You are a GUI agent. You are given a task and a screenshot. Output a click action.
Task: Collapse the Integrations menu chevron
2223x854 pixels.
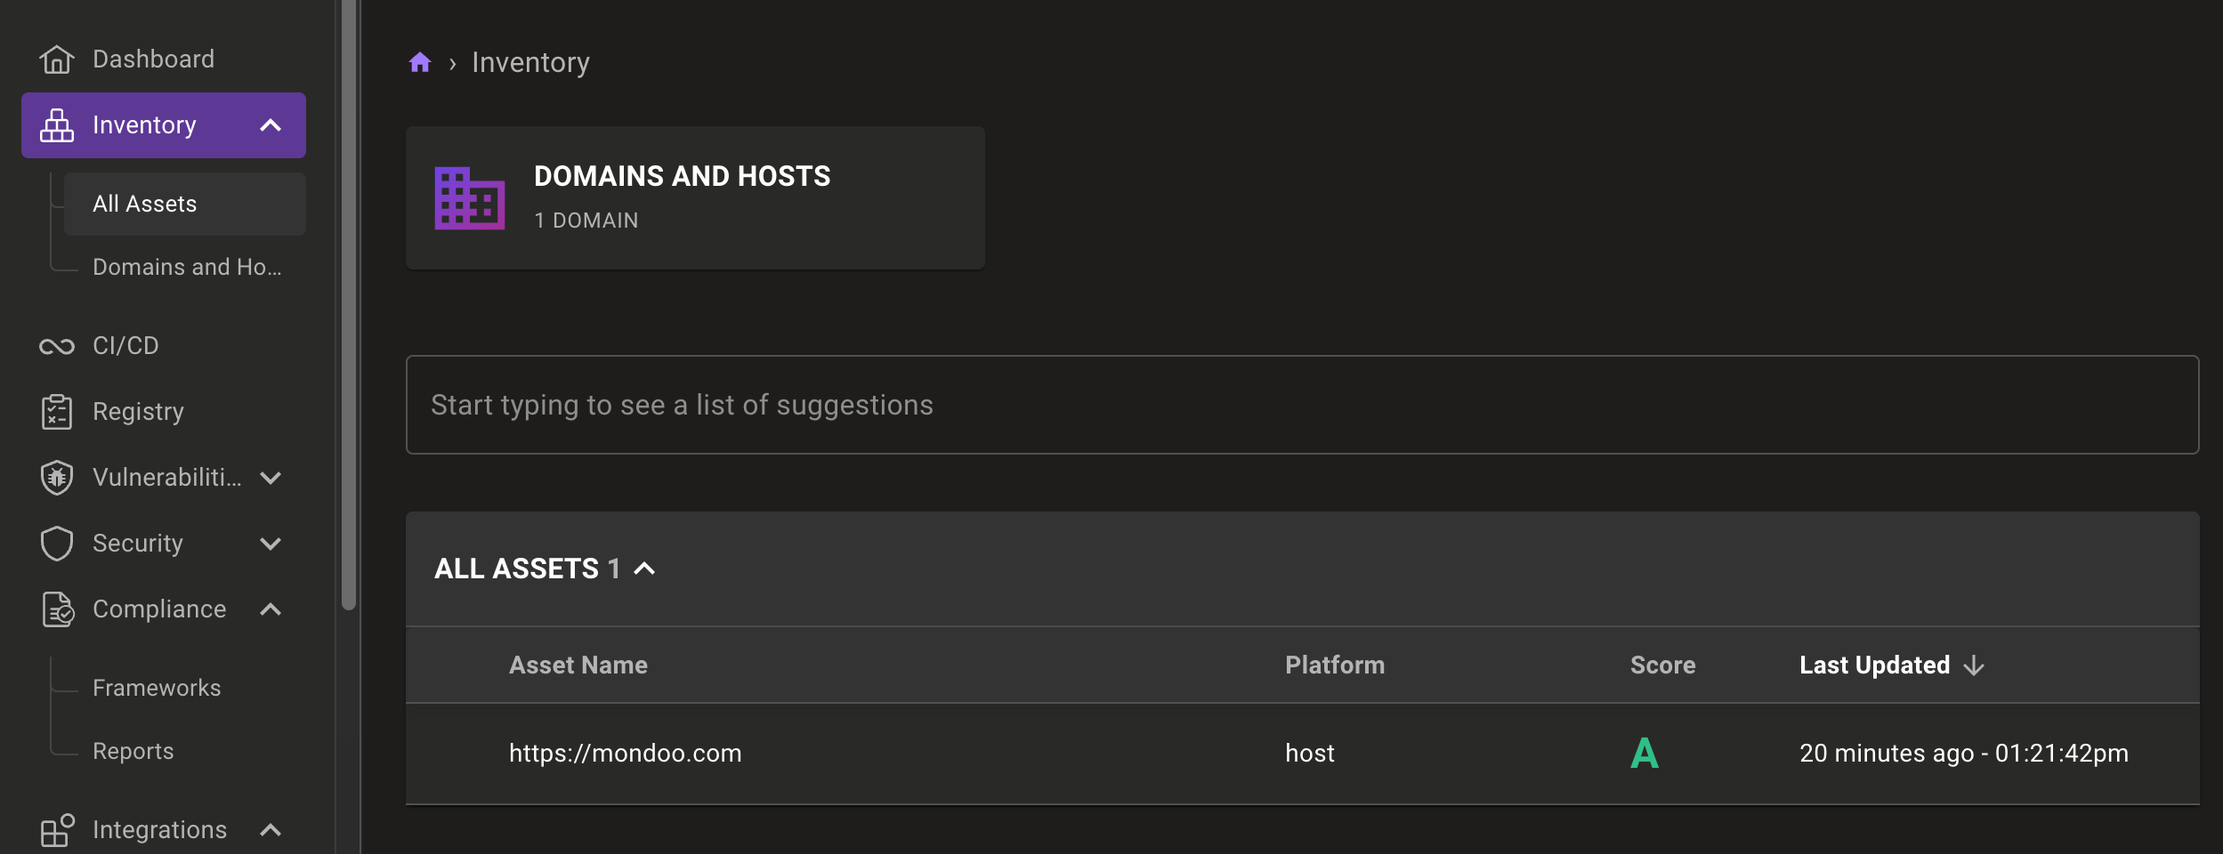270,830
